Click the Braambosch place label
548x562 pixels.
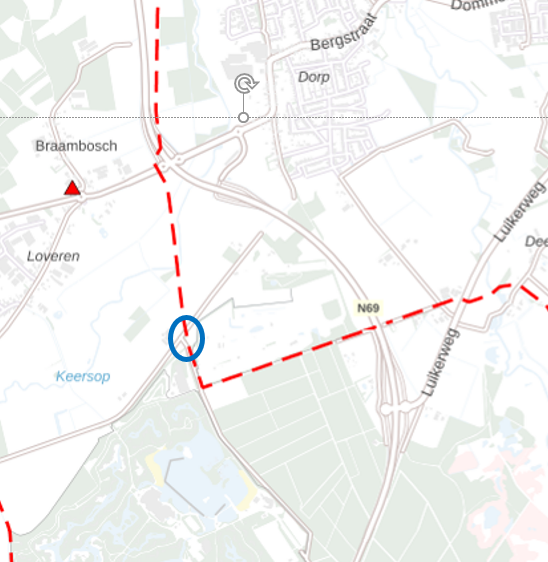pos(76,146)
